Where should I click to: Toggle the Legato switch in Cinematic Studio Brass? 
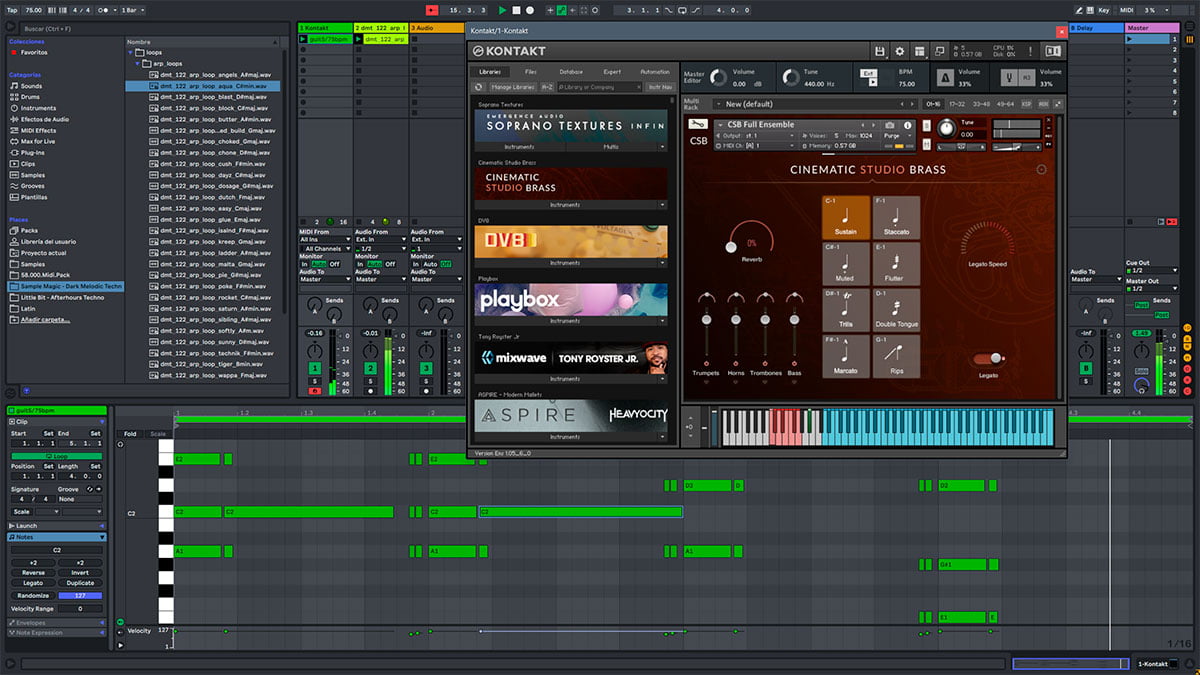(988, 359)
